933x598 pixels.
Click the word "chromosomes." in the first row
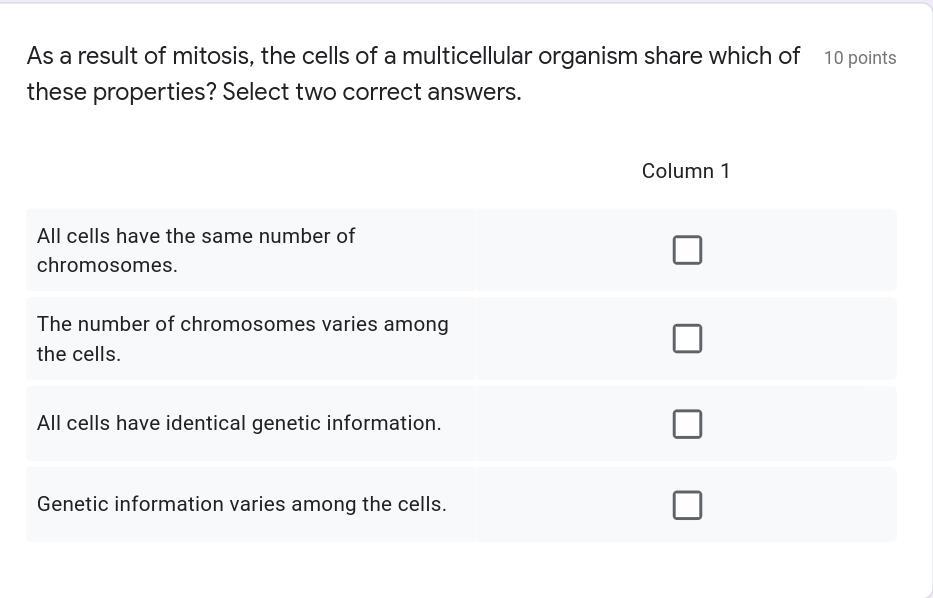(107, 265)
